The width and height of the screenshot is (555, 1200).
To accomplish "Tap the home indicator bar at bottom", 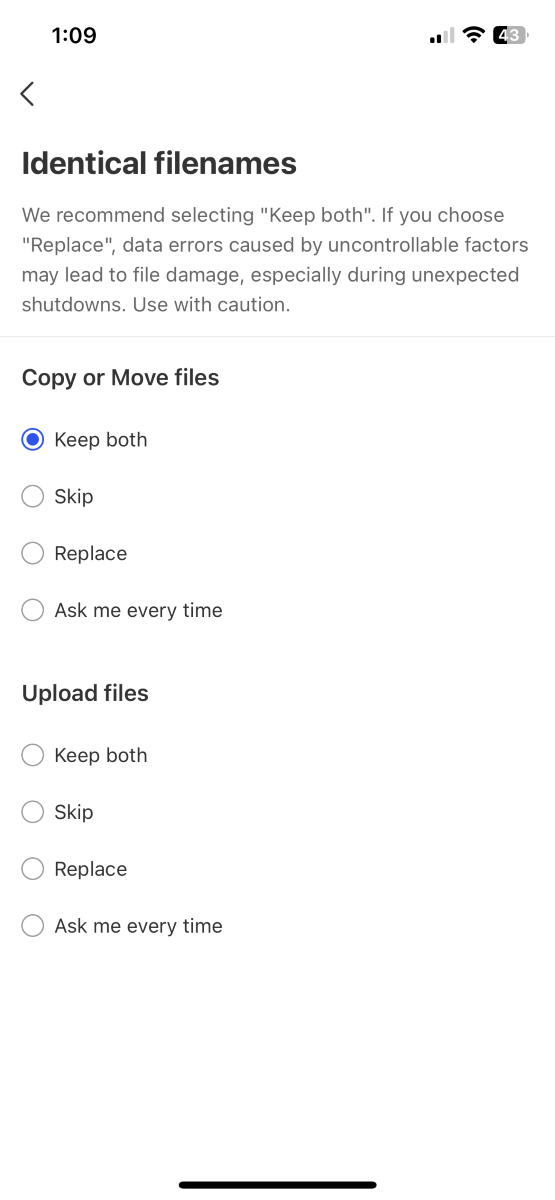I will click(x=278, y=1185).
